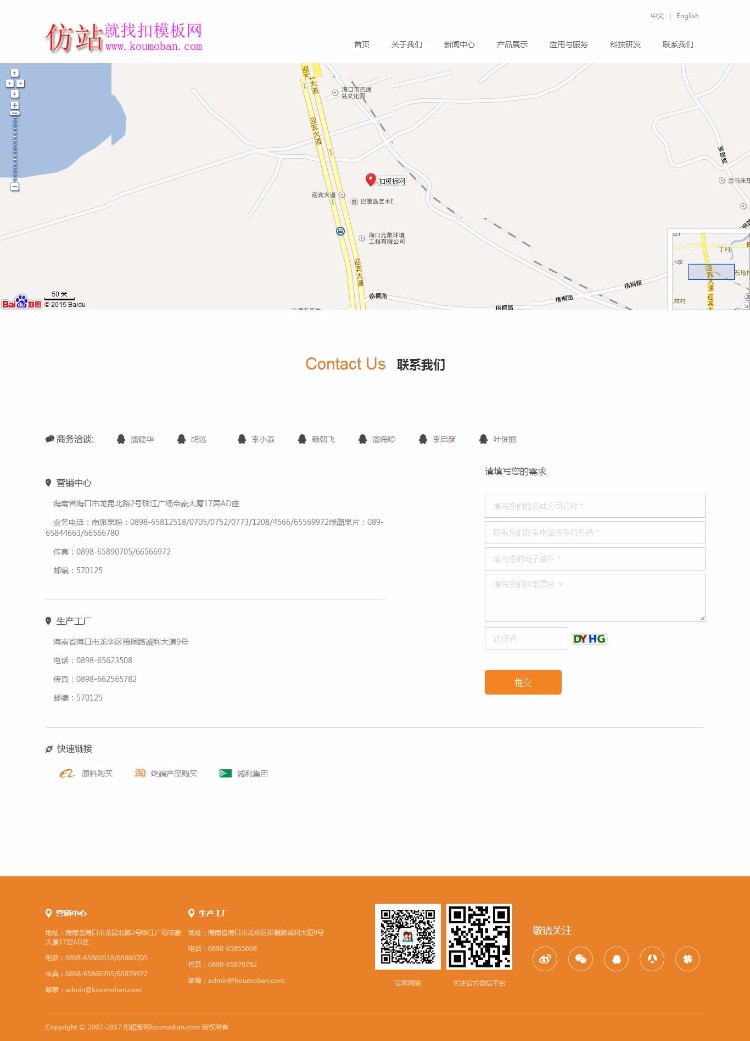Switch language to 中文
The height and width of the screenshot is (1041, 750).
[657, 16]
